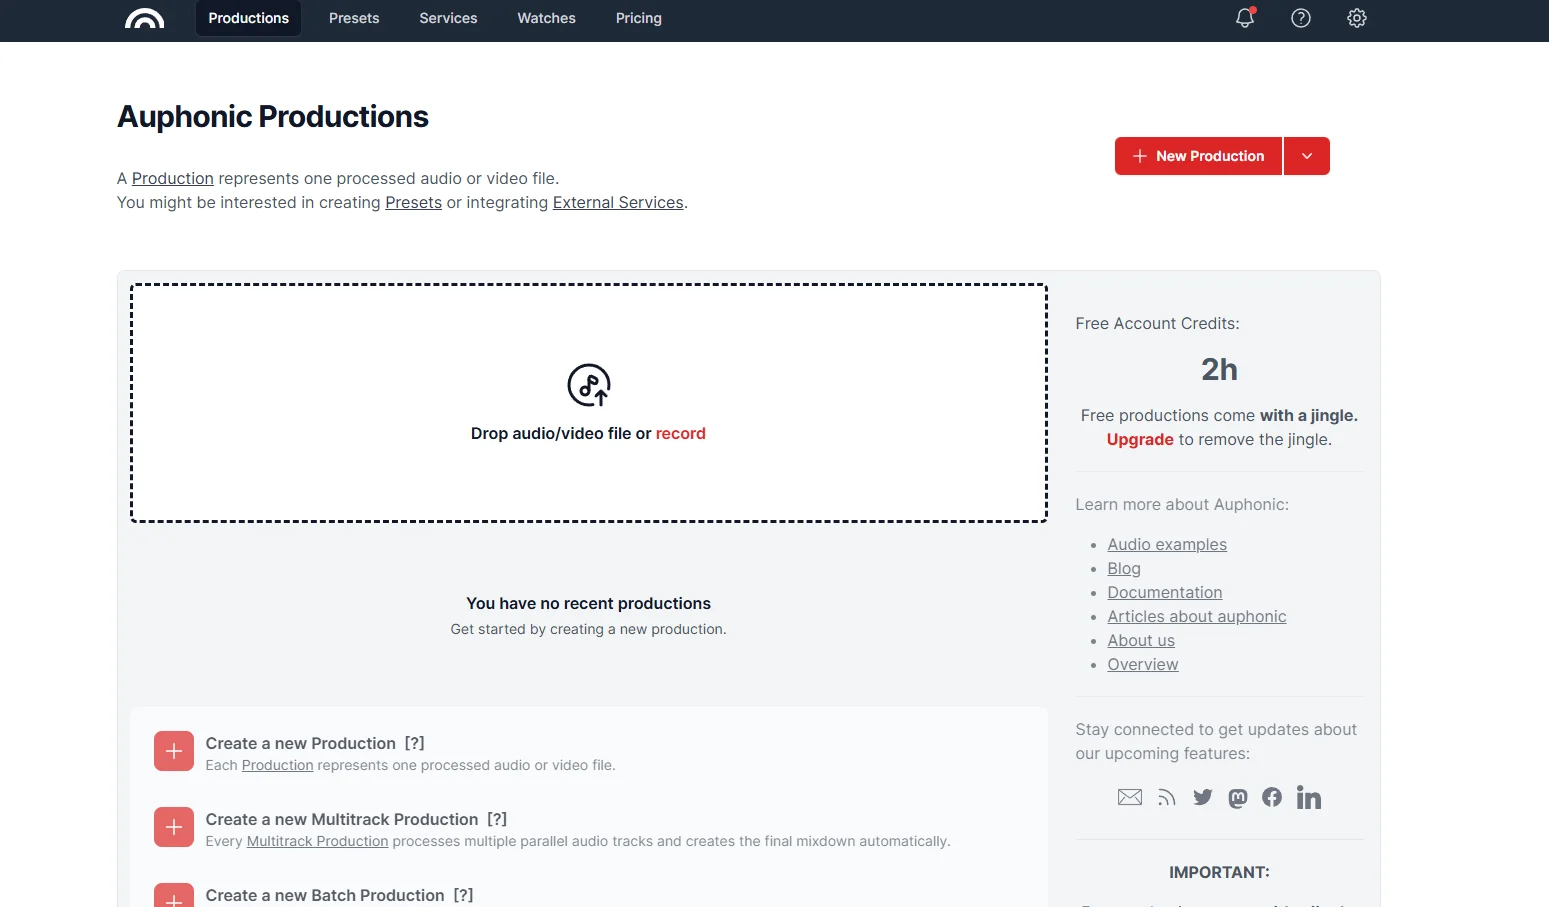Screen dimensions: 1549x907
Task: Open the Twitter icon
Action: click(x=1203, y=797)
